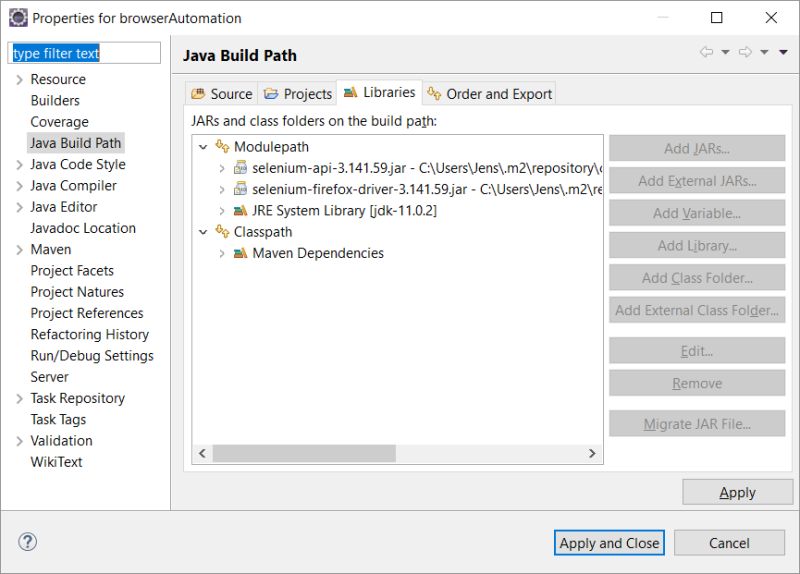Click the forward navigation arrow icon

pyautogui.click(x=745, y=52)
